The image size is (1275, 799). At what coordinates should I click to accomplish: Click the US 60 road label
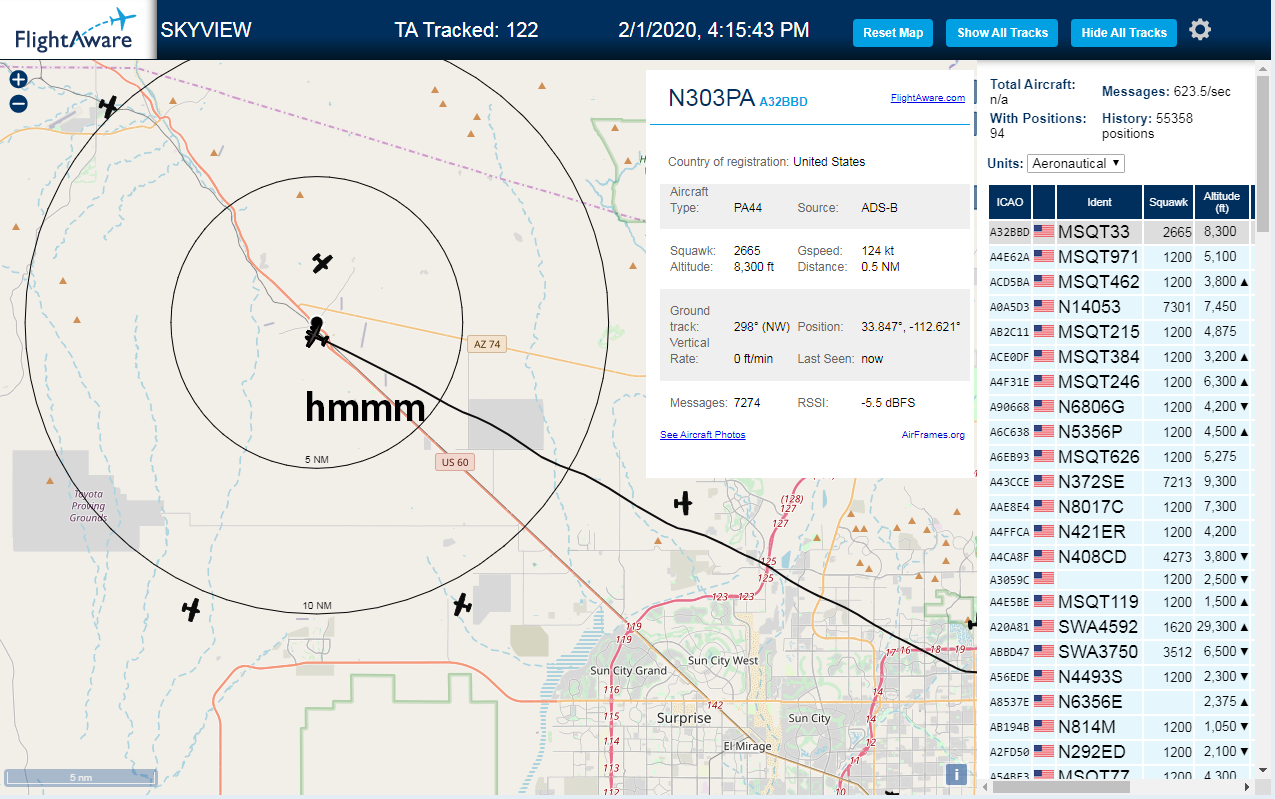pyautogui.click(x=455, y=462)
